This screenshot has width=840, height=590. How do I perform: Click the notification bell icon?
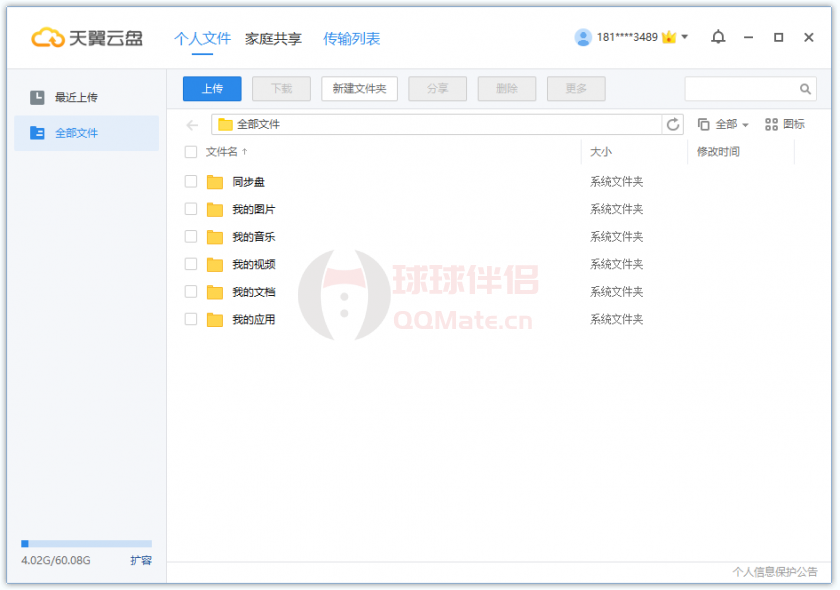click(718, 37)
